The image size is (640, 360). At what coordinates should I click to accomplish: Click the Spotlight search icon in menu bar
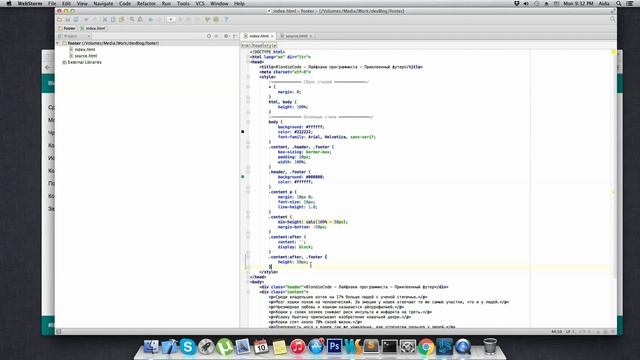(x=619, y=3)
